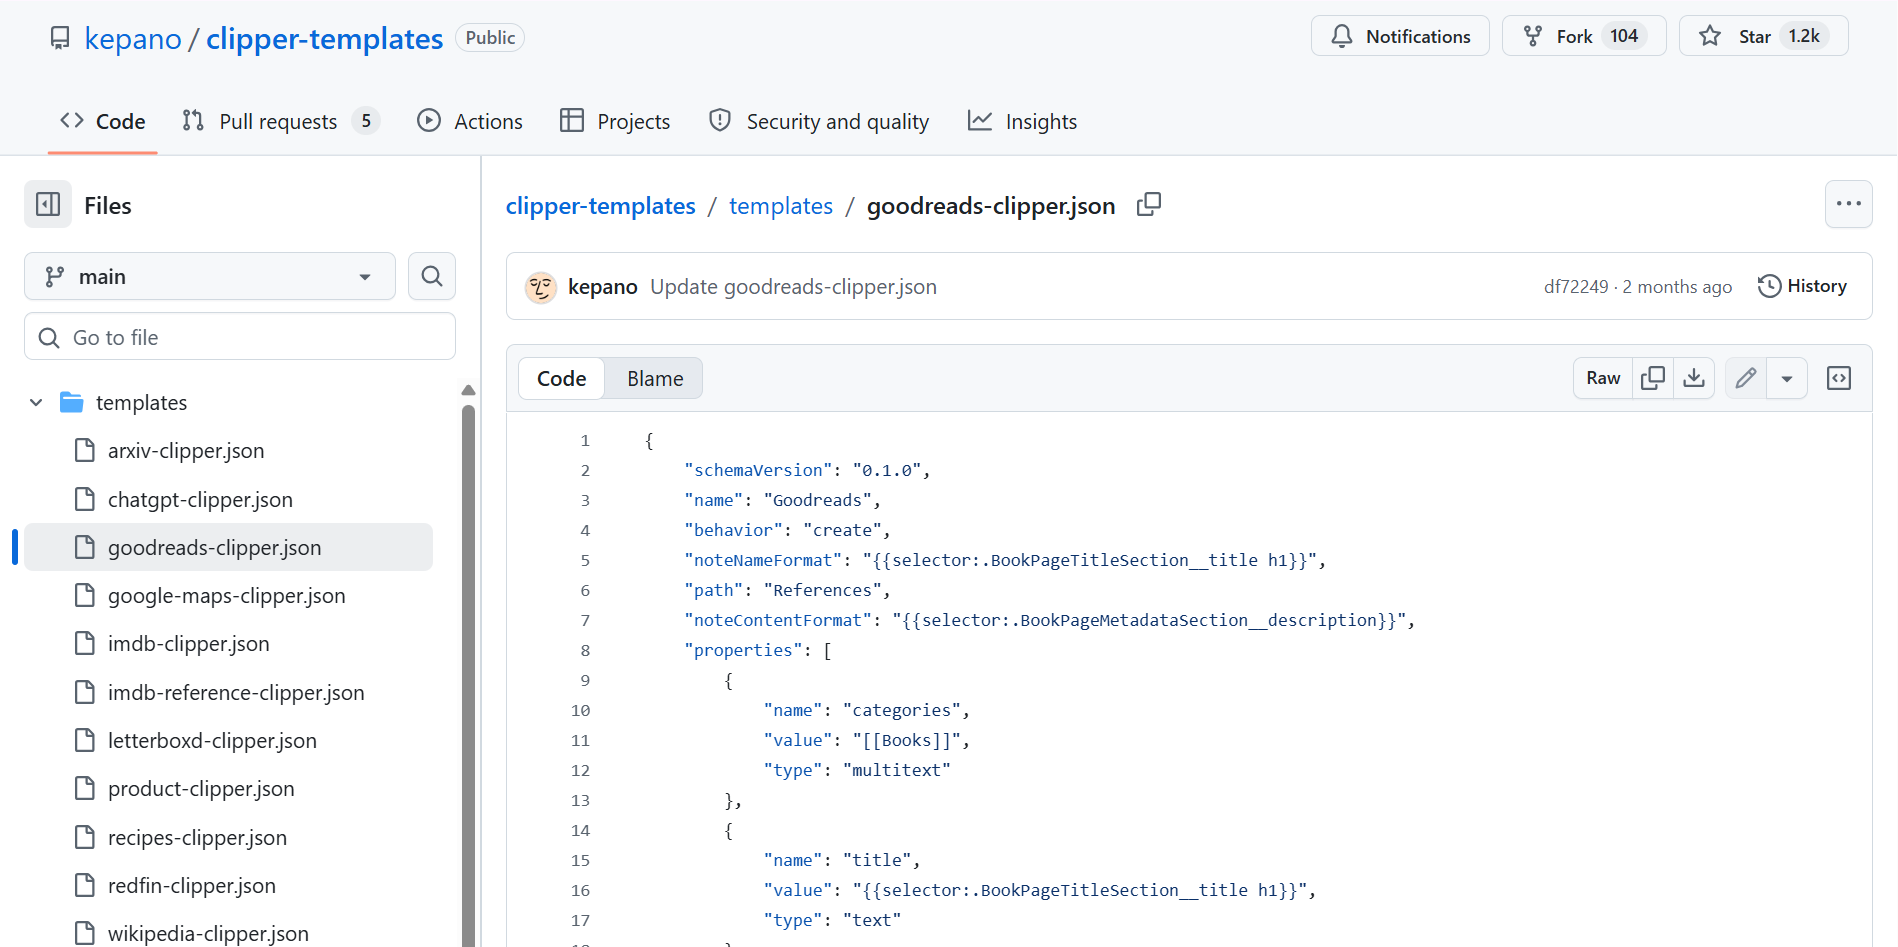Screen dimensions: 1898x947
Task: Open the main branch dropdown
Action: coord(210,276)
